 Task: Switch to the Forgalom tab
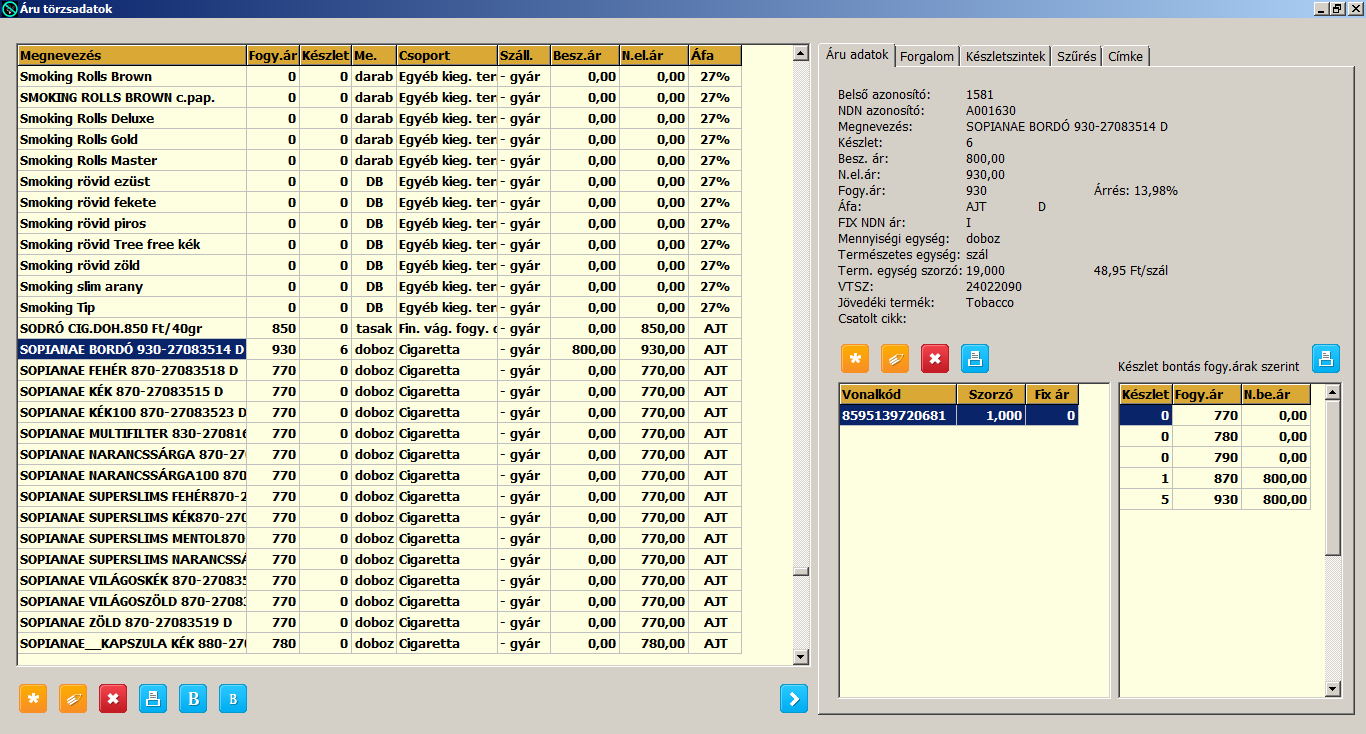(928, 57)
